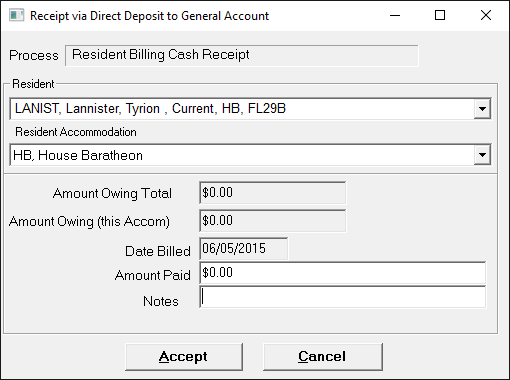Click the Amount Owing Total label
This screenshot has width=510, height=380.
click(x=112, y=194)
